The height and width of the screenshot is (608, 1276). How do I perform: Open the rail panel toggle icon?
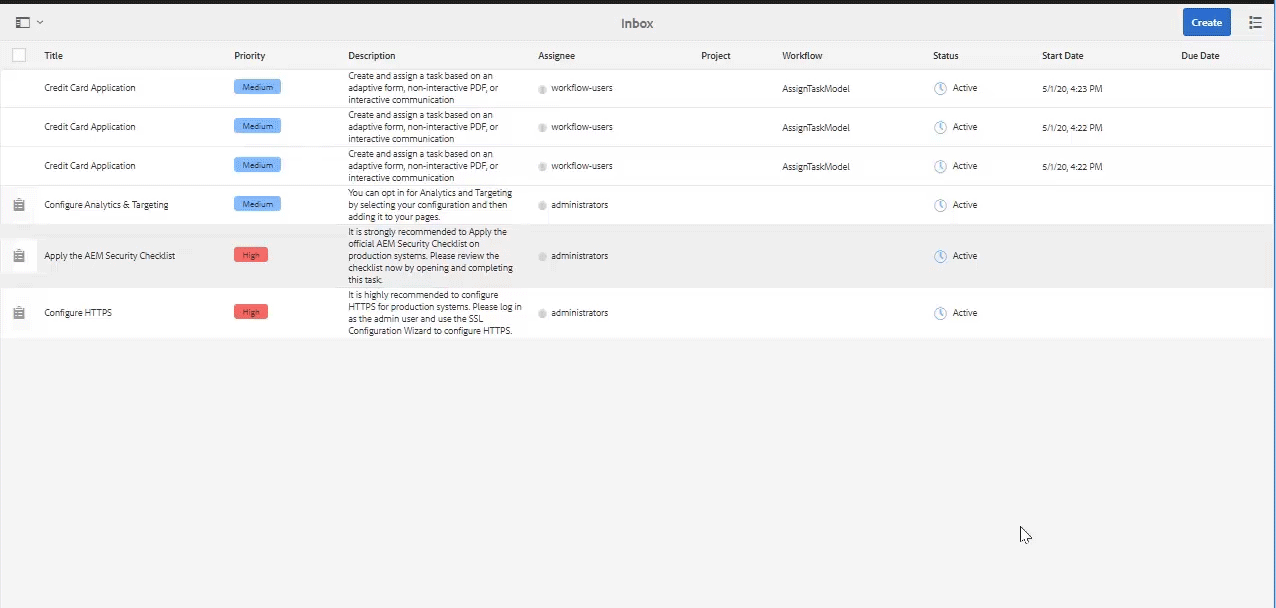pyautogui.click(x=23, y=22)
